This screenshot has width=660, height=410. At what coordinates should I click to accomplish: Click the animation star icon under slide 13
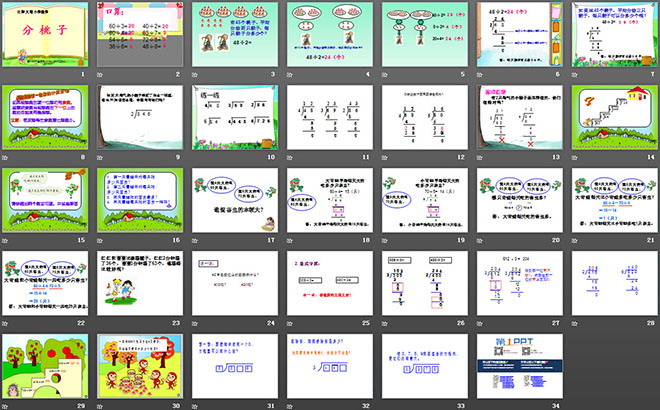pos(480,157)
